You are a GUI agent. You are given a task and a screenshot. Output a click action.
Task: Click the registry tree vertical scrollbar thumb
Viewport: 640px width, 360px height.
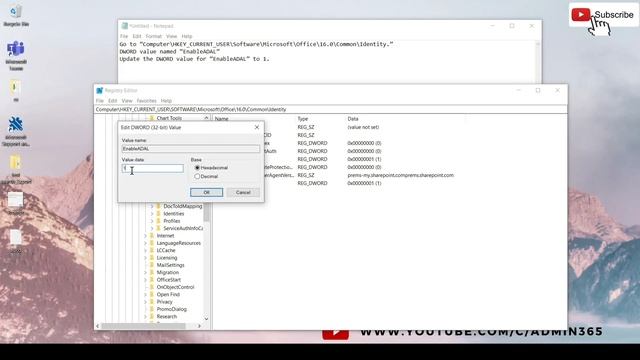[207, 213]
